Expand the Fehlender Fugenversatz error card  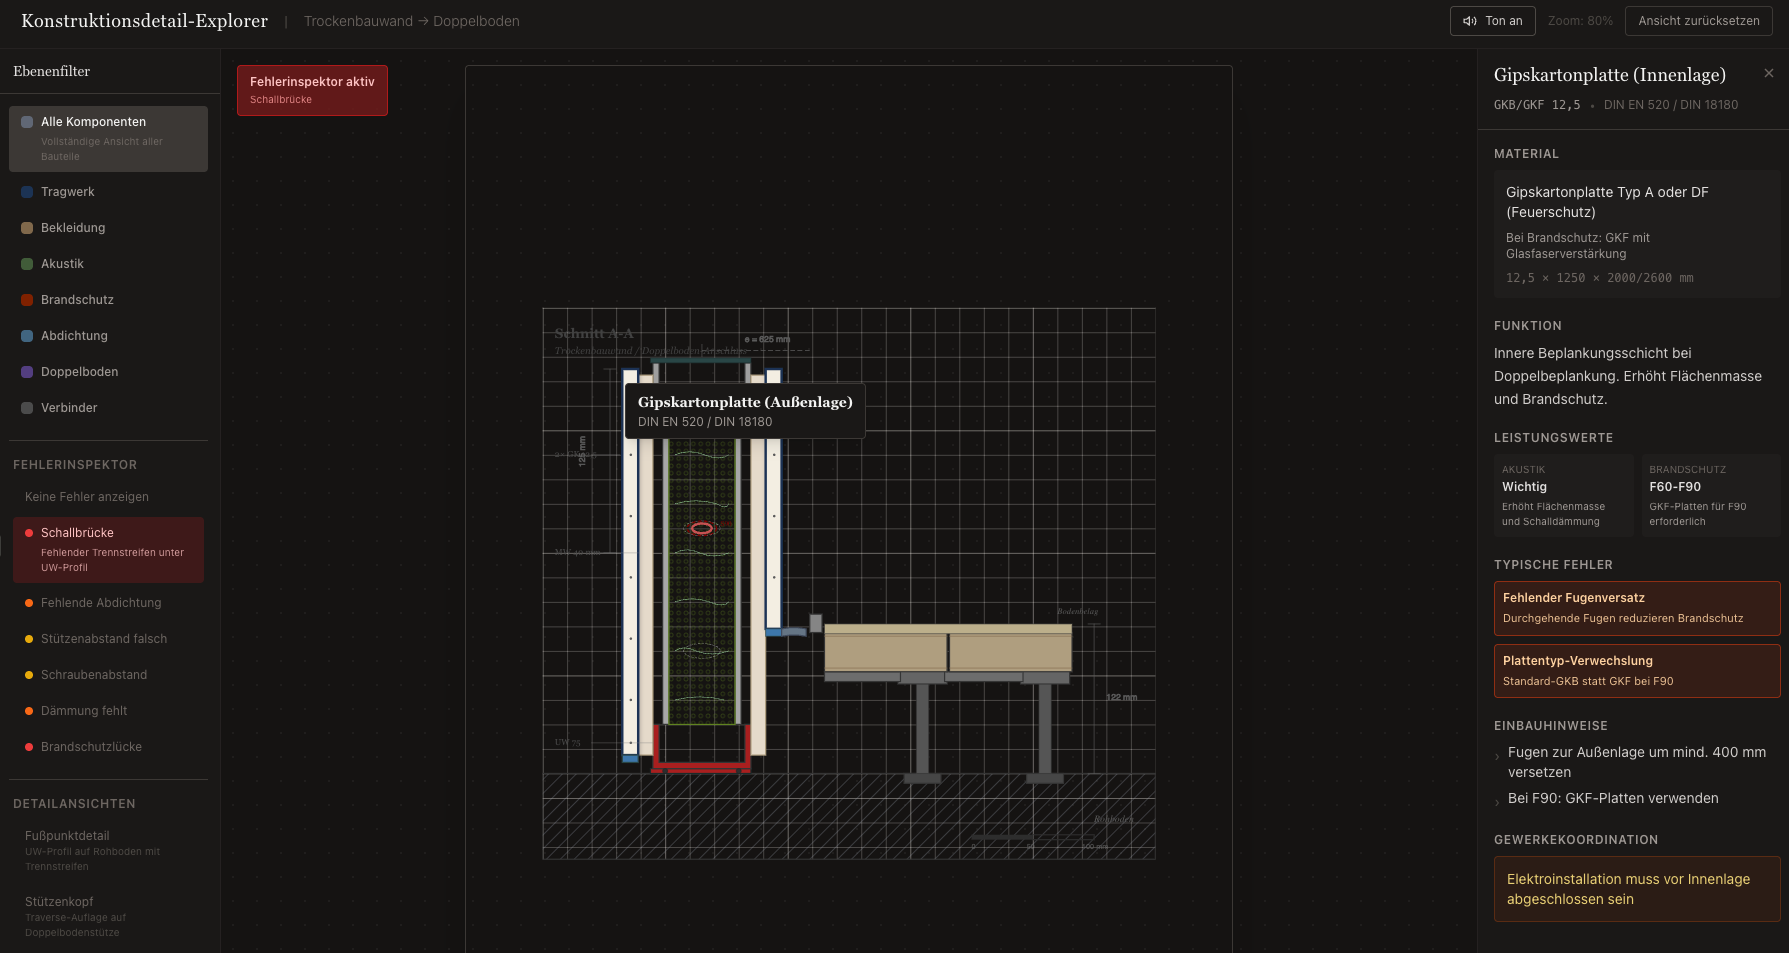coord(1635,608)
